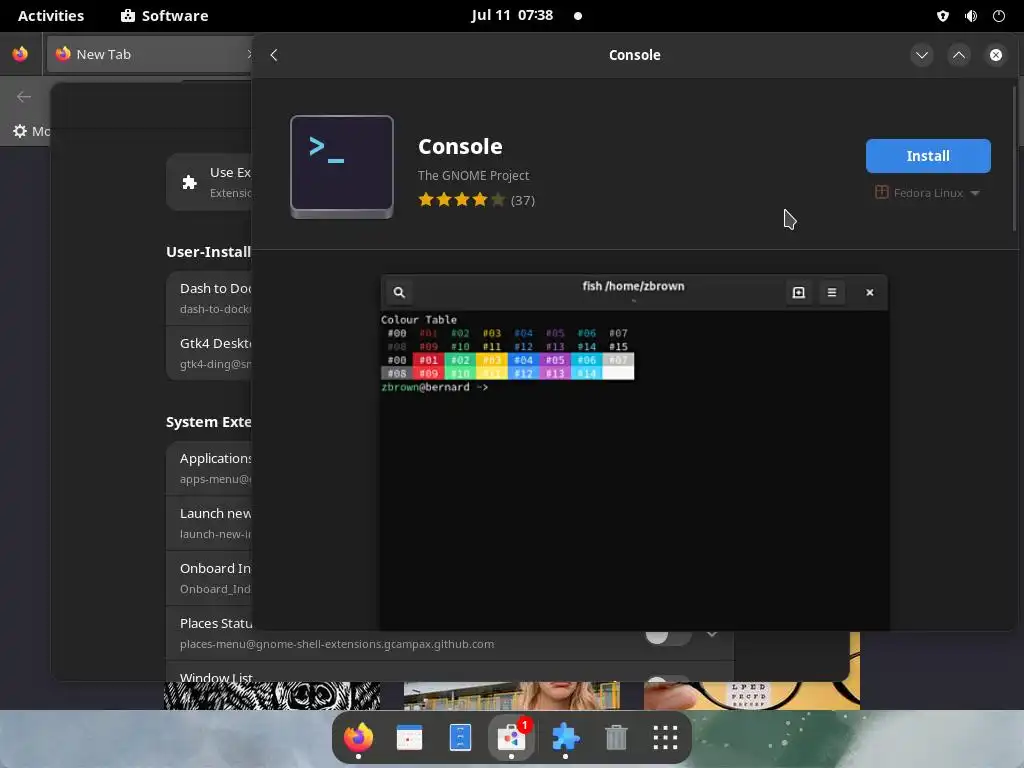Click the star rating for Console
This screenshot has width=1024, height=768.
(461, 200)
